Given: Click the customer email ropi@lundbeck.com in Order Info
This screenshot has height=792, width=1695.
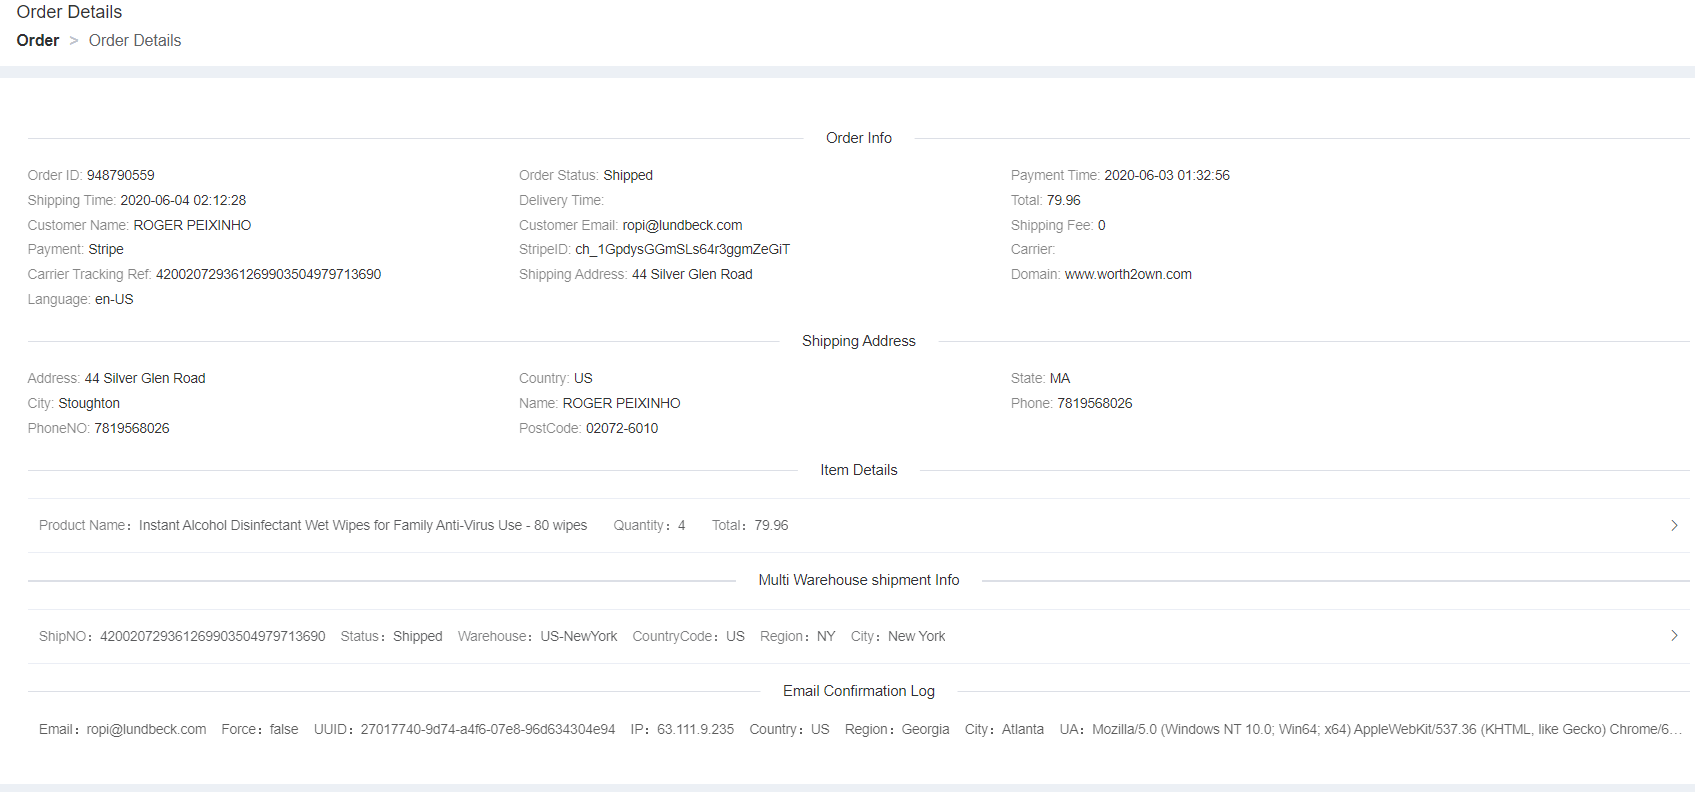Looking at the screenshot, I should (x=682, y=225).
